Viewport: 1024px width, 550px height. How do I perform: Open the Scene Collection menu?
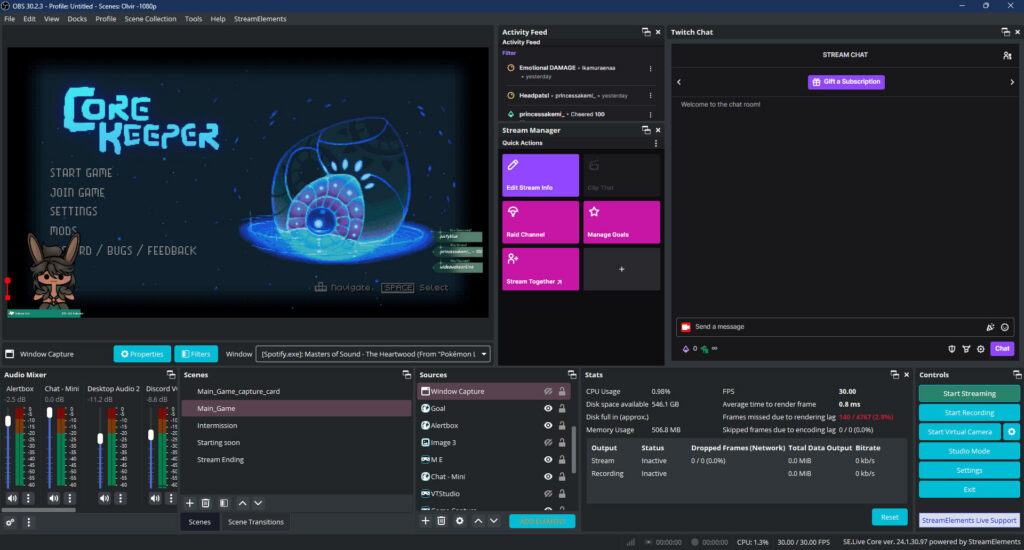[x=150, y=19]
